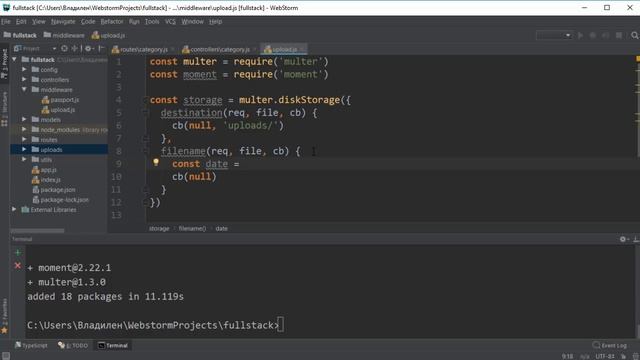Expand the config folder arrow
640x360 pixels.
point(24,70)
